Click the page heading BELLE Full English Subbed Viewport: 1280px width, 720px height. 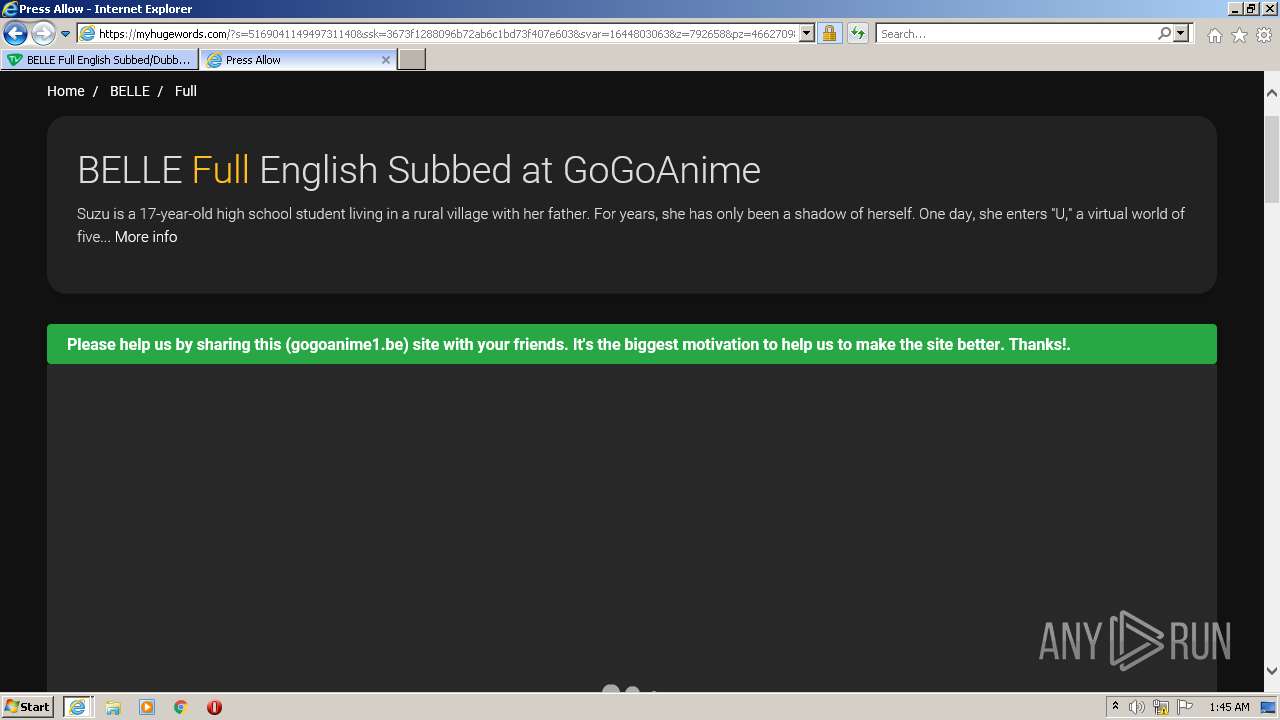coord(419,170)
